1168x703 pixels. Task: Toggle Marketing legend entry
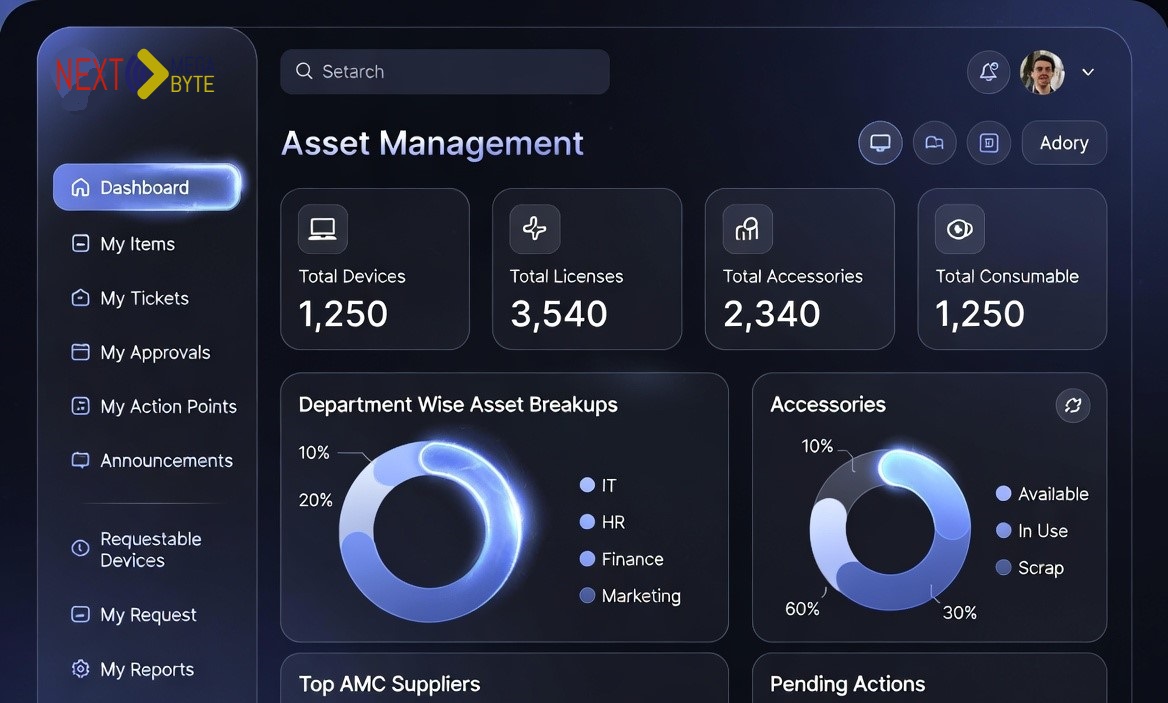[630, 596]
